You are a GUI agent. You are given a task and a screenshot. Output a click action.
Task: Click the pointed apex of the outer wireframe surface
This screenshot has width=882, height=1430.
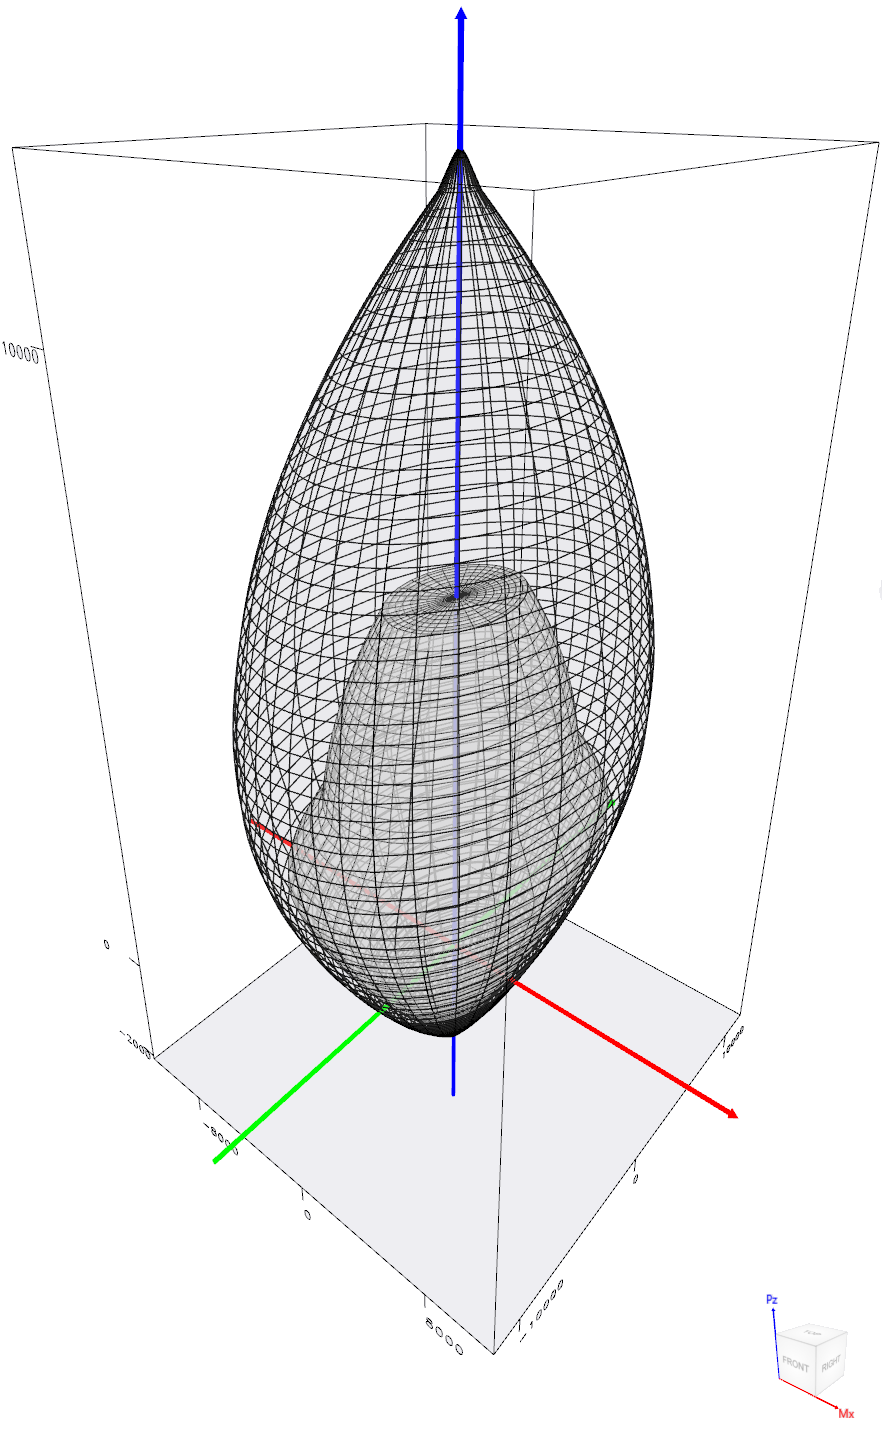[x=461, y=153]
